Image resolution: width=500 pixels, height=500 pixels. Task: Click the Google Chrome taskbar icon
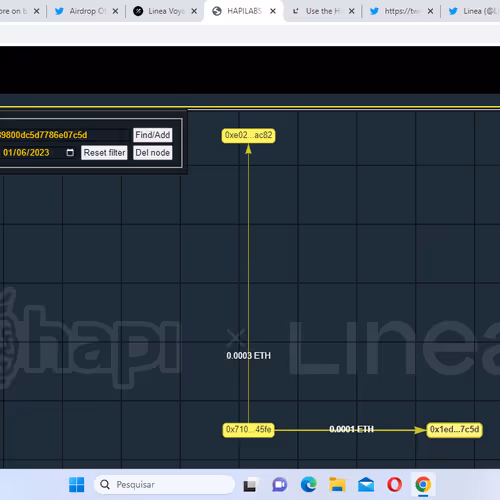point(423,485)
